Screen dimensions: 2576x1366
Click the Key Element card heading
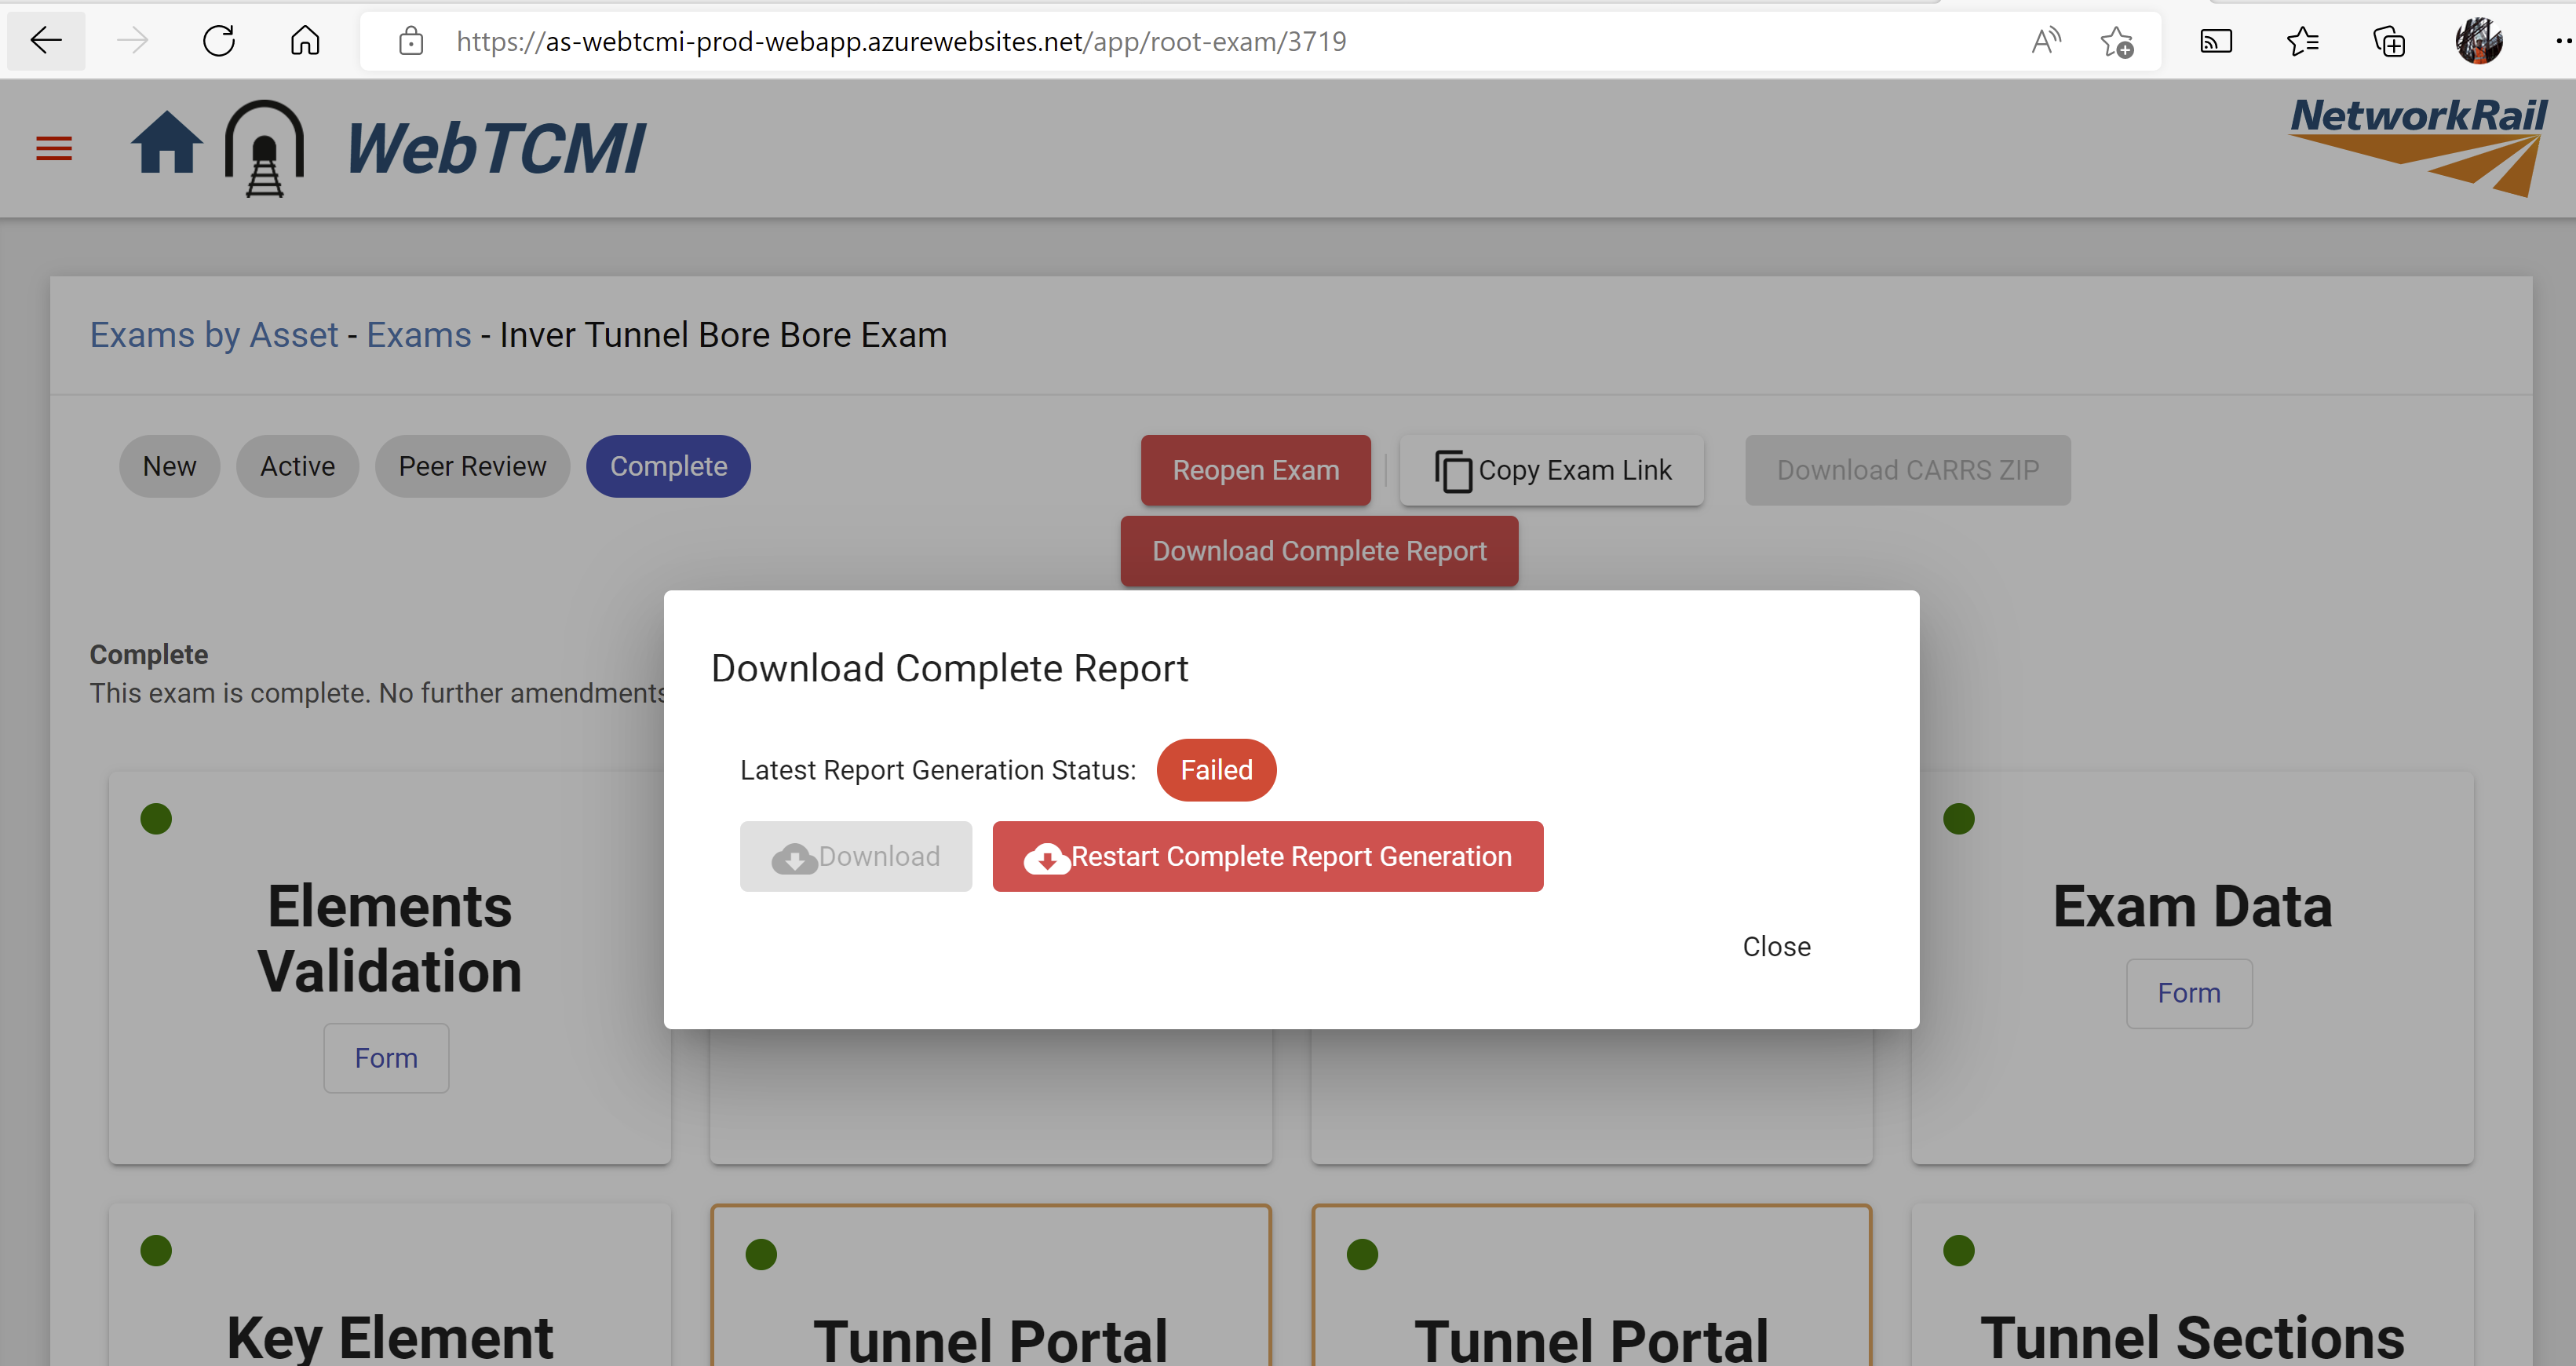[x=389, y=1338]
